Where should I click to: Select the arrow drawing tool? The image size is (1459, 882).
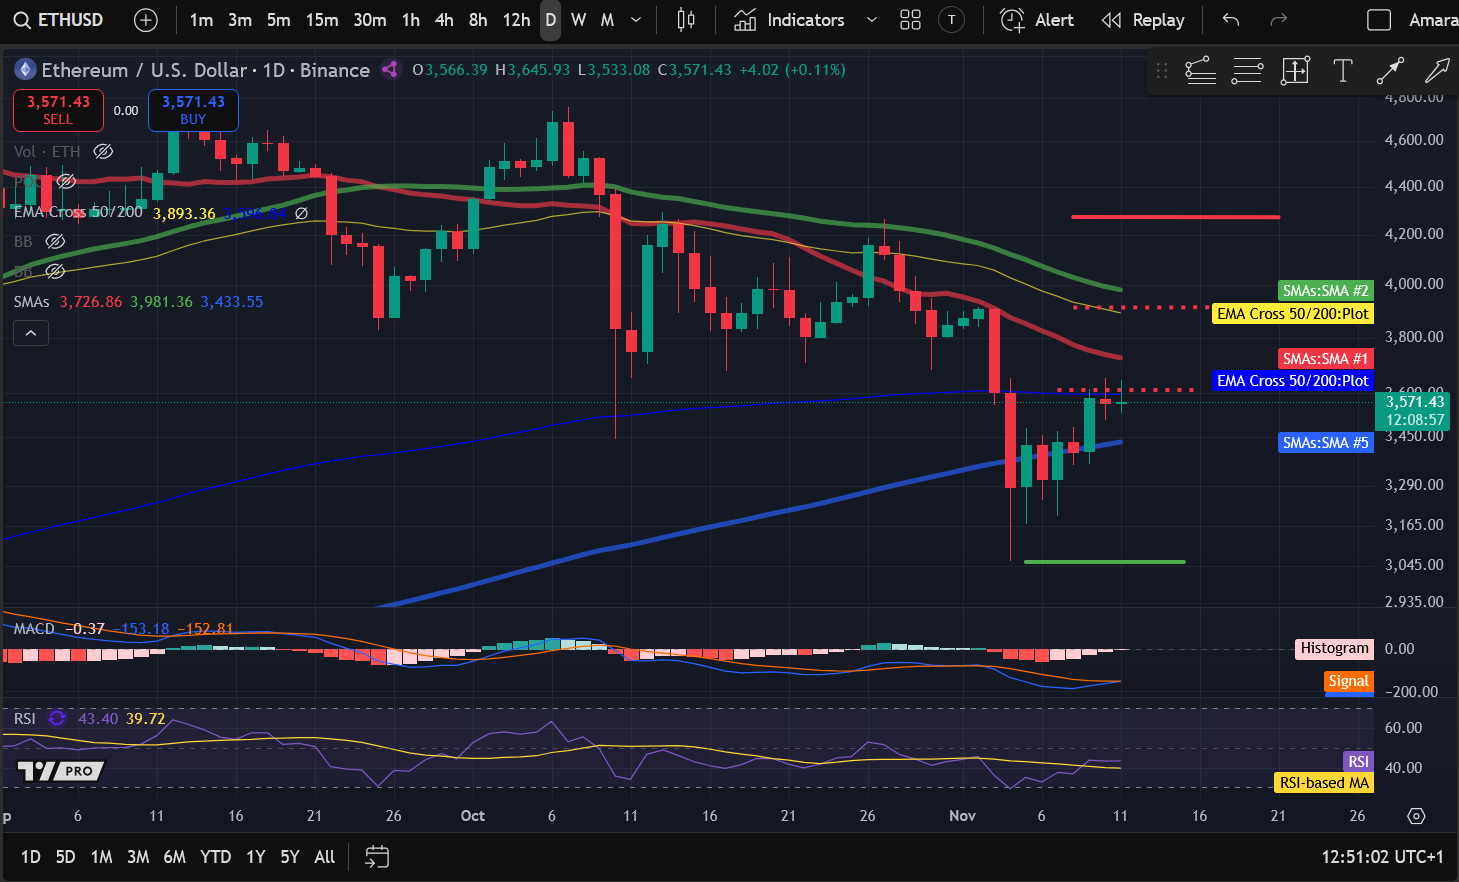coord(1436,70)
